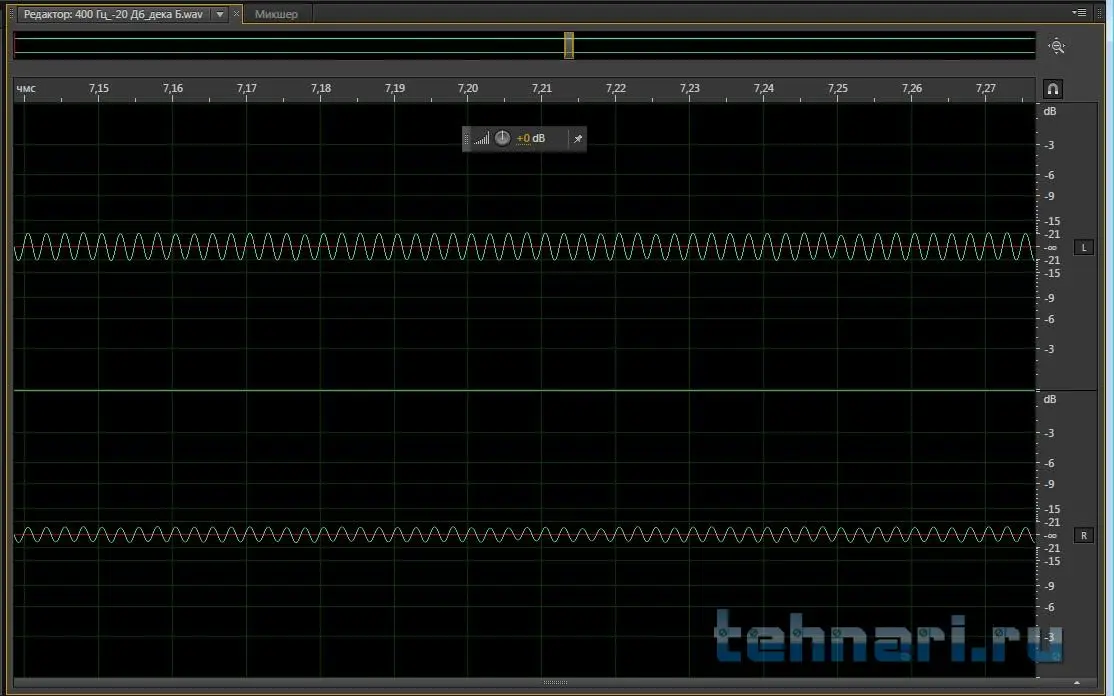Image resolution: width=1114 pixels, height=696 pixels.
Task: Click the volume knob in the HUD
Action: coord(502,139)
